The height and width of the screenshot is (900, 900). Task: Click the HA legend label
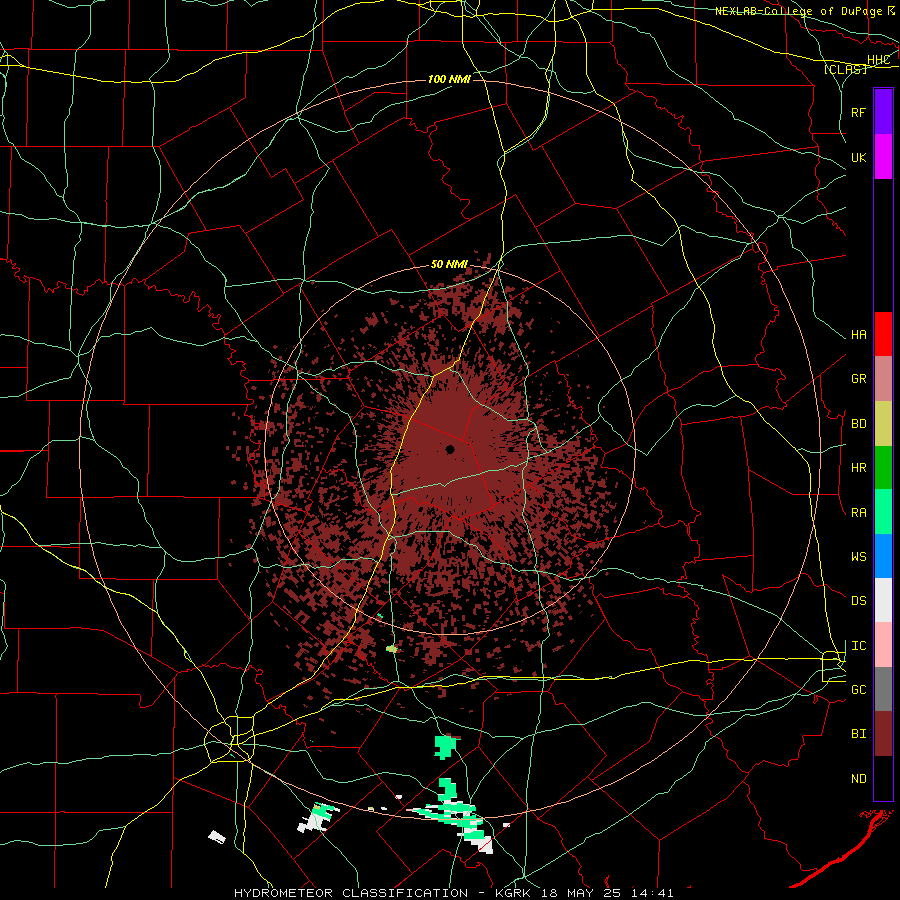pyautogui.click(x=859, y=334)
